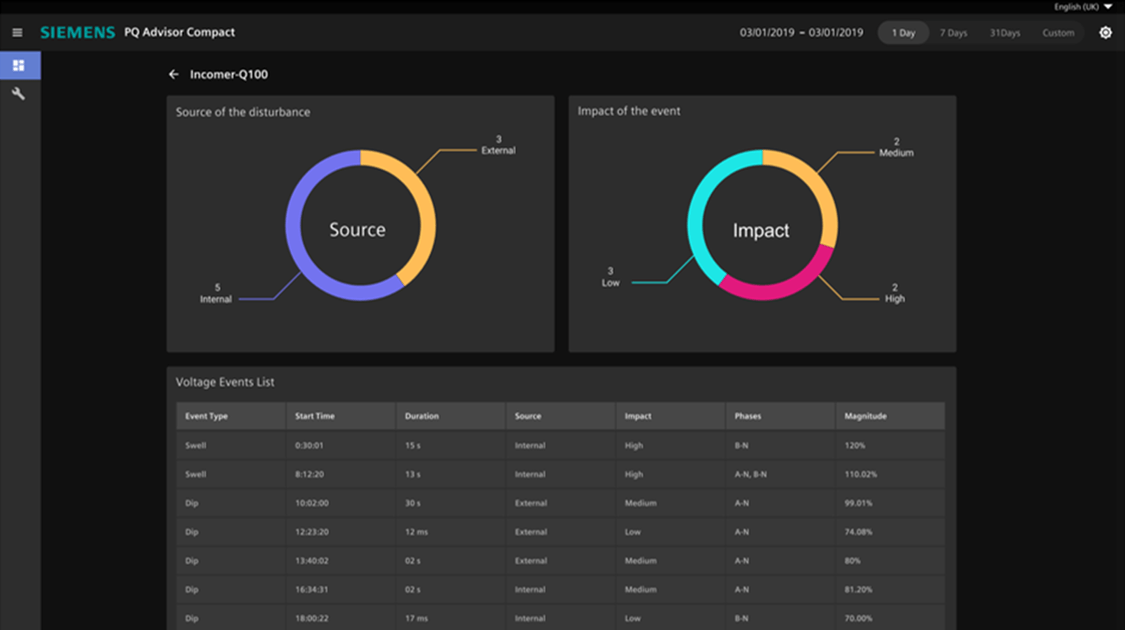Go back using arrow beside Incomer-Q100
This screenshot has width=1125, height=630.
174,75
